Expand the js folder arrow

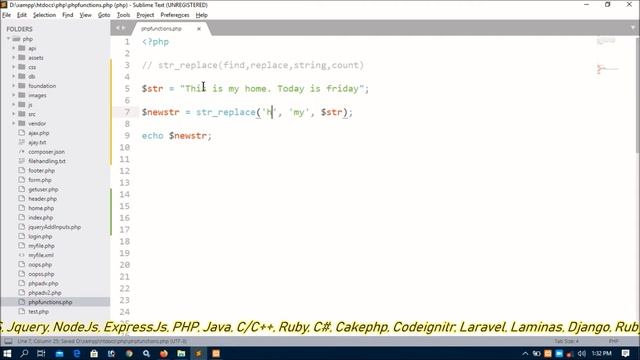(13, 104)
